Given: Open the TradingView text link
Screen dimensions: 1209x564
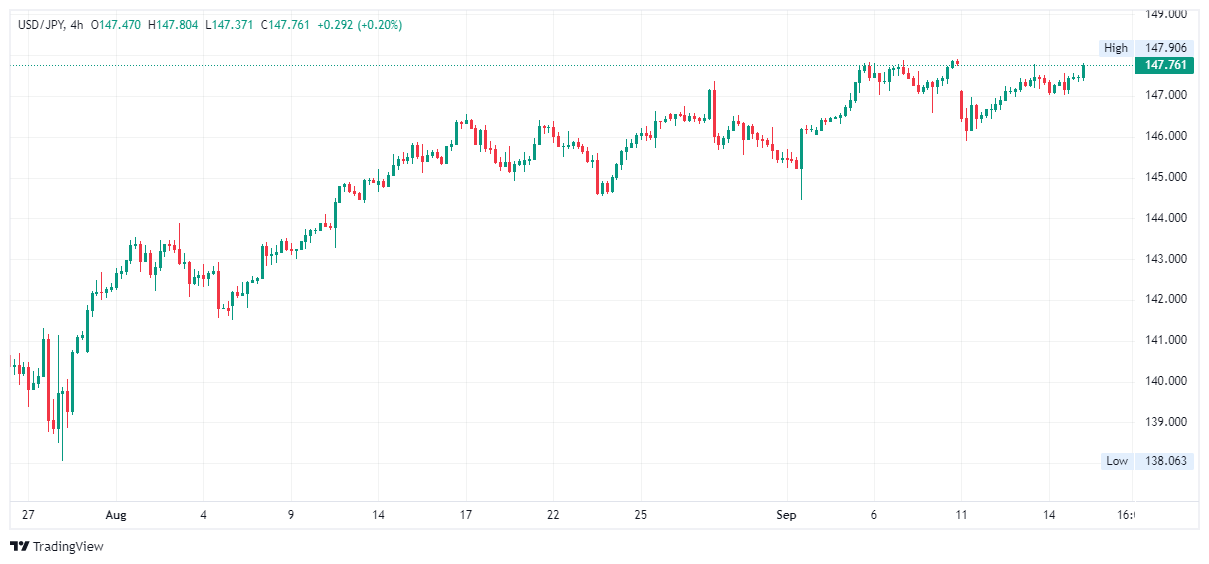Looking at the screenshot, I should 67,546.
